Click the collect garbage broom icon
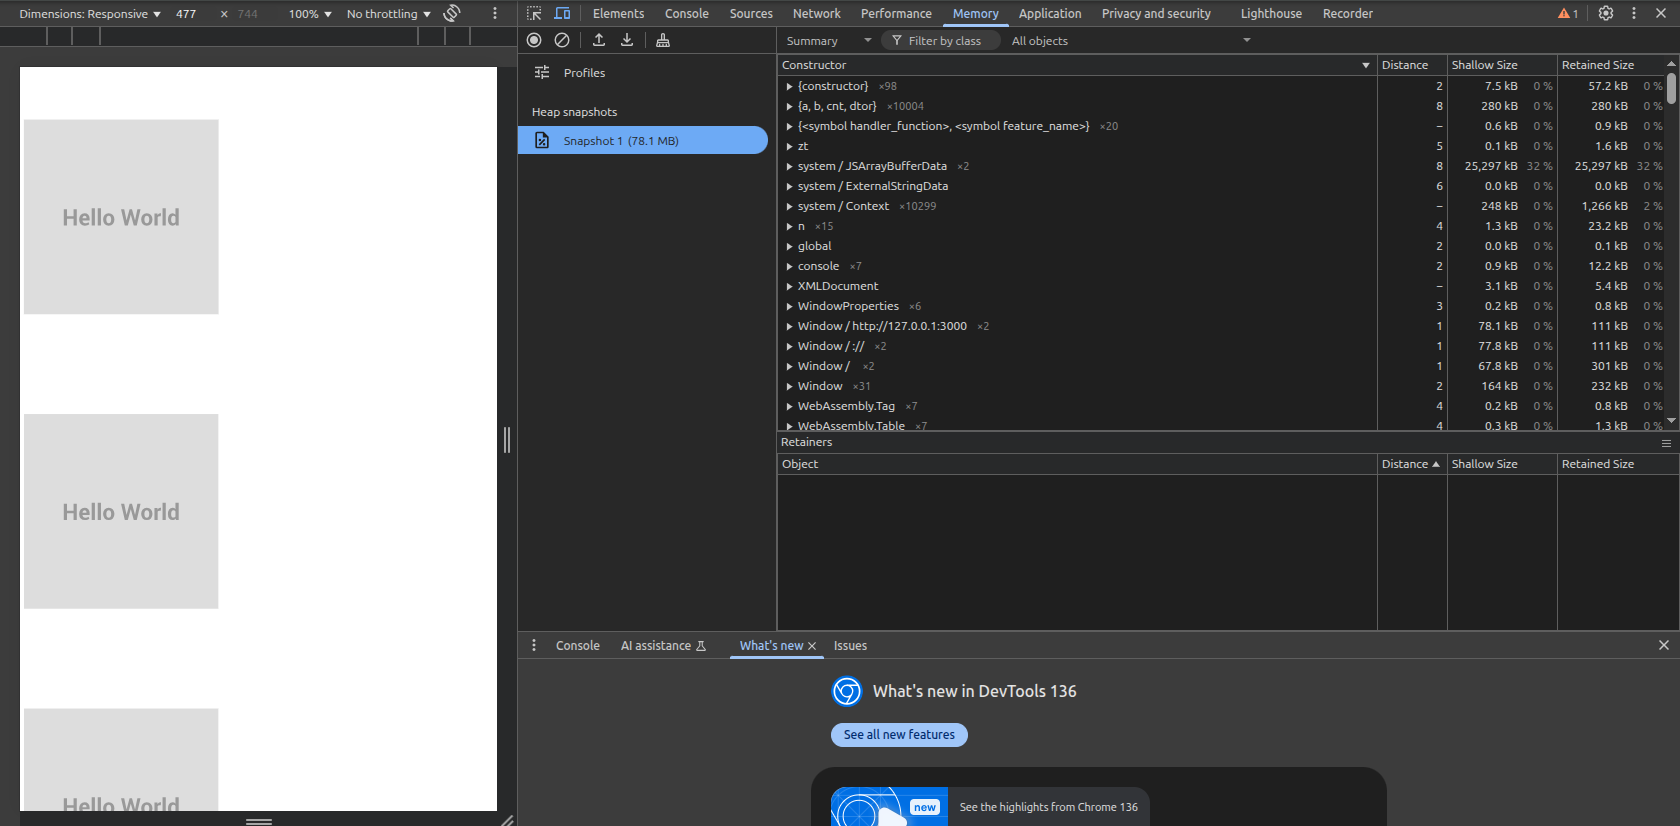The height and width of the screenshot is (826, 1680). (x=663, y=40)
